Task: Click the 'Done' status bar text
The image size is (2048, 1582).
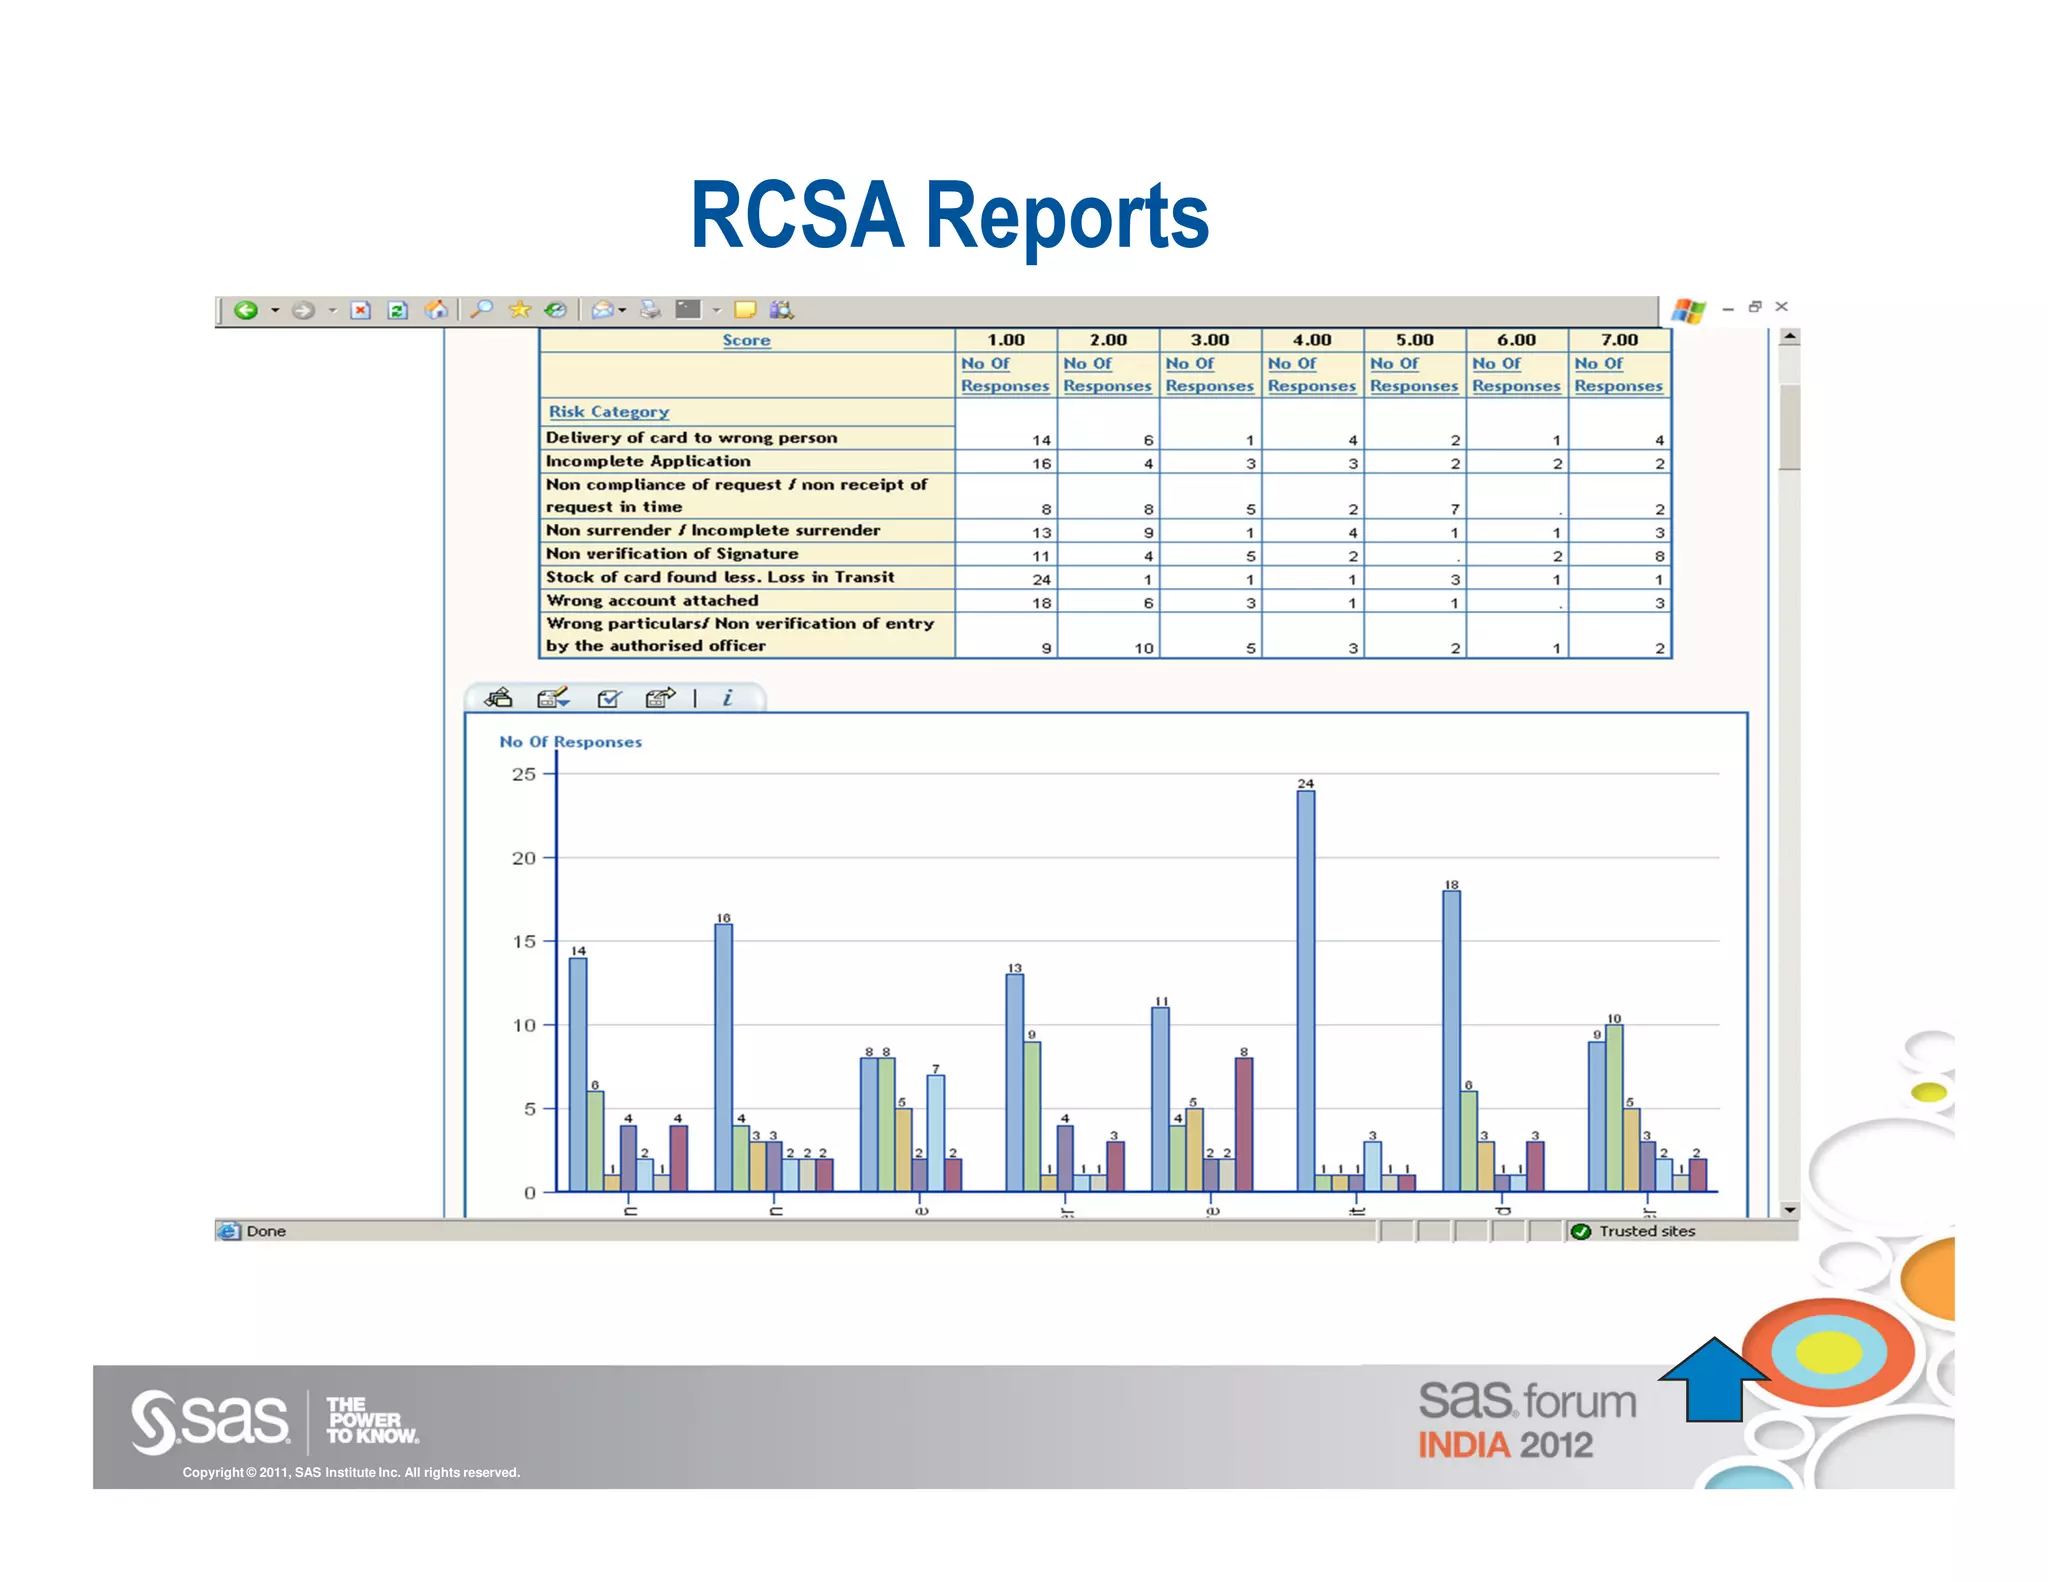Action: click(266, 1231)
